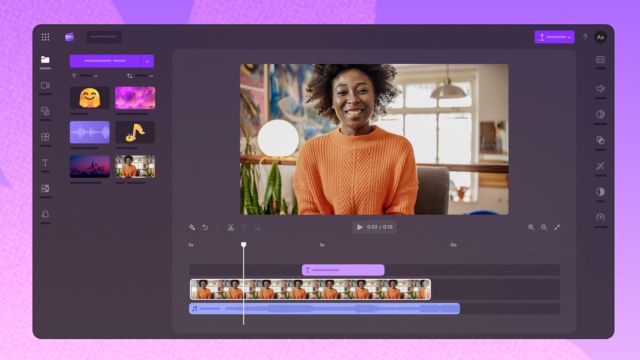The image size is (640, 360).
Task: Open the Audio speaker panel icon
Action: tap(600, 89)
